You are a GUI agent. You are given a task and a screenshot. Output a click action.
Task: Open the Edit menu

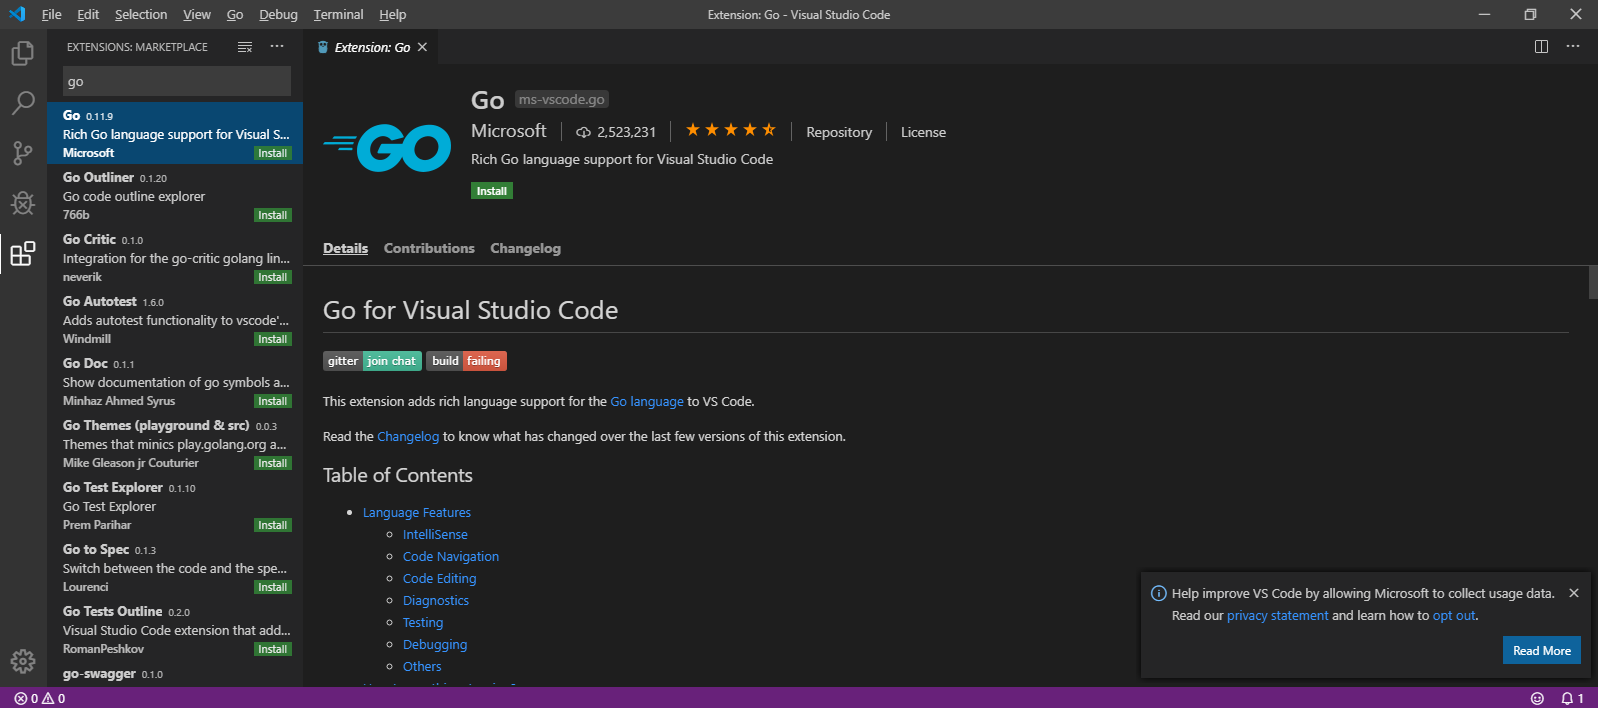click(88, 14)
